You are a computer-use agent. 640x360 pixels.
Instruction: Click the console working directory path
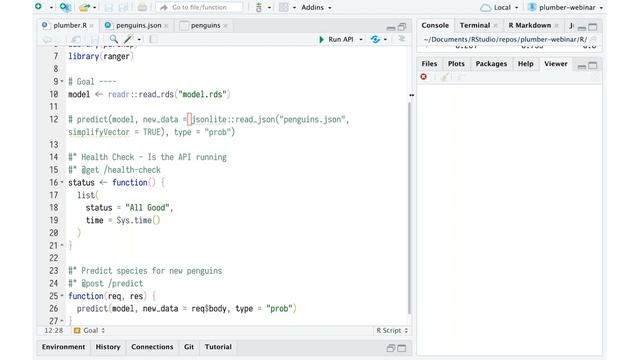pos(505,40)
